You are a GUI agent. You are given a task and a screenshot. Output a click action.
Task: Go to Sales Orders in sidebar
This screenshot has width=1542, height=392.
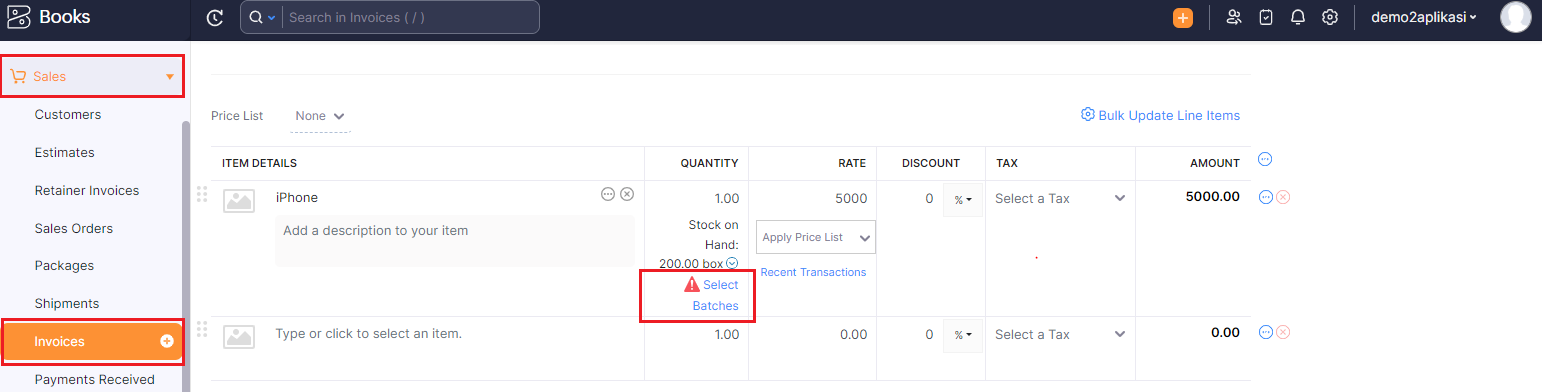point(74,228)
